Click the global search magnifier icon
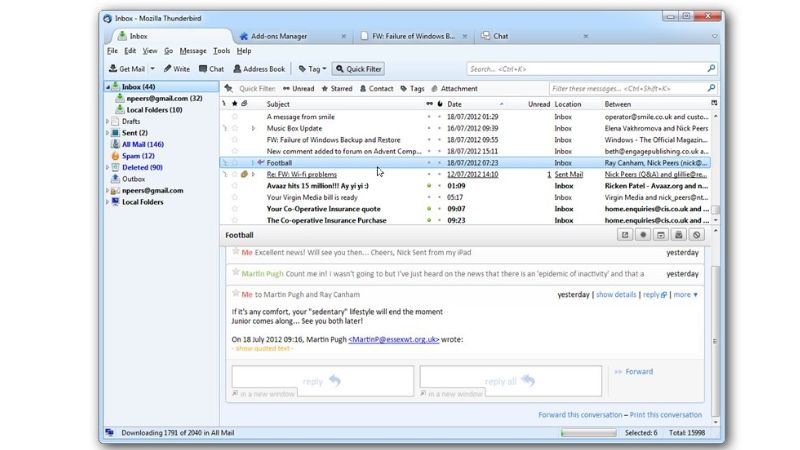The width and height of the screenshot is (800, 450). (x=711, y=68)
